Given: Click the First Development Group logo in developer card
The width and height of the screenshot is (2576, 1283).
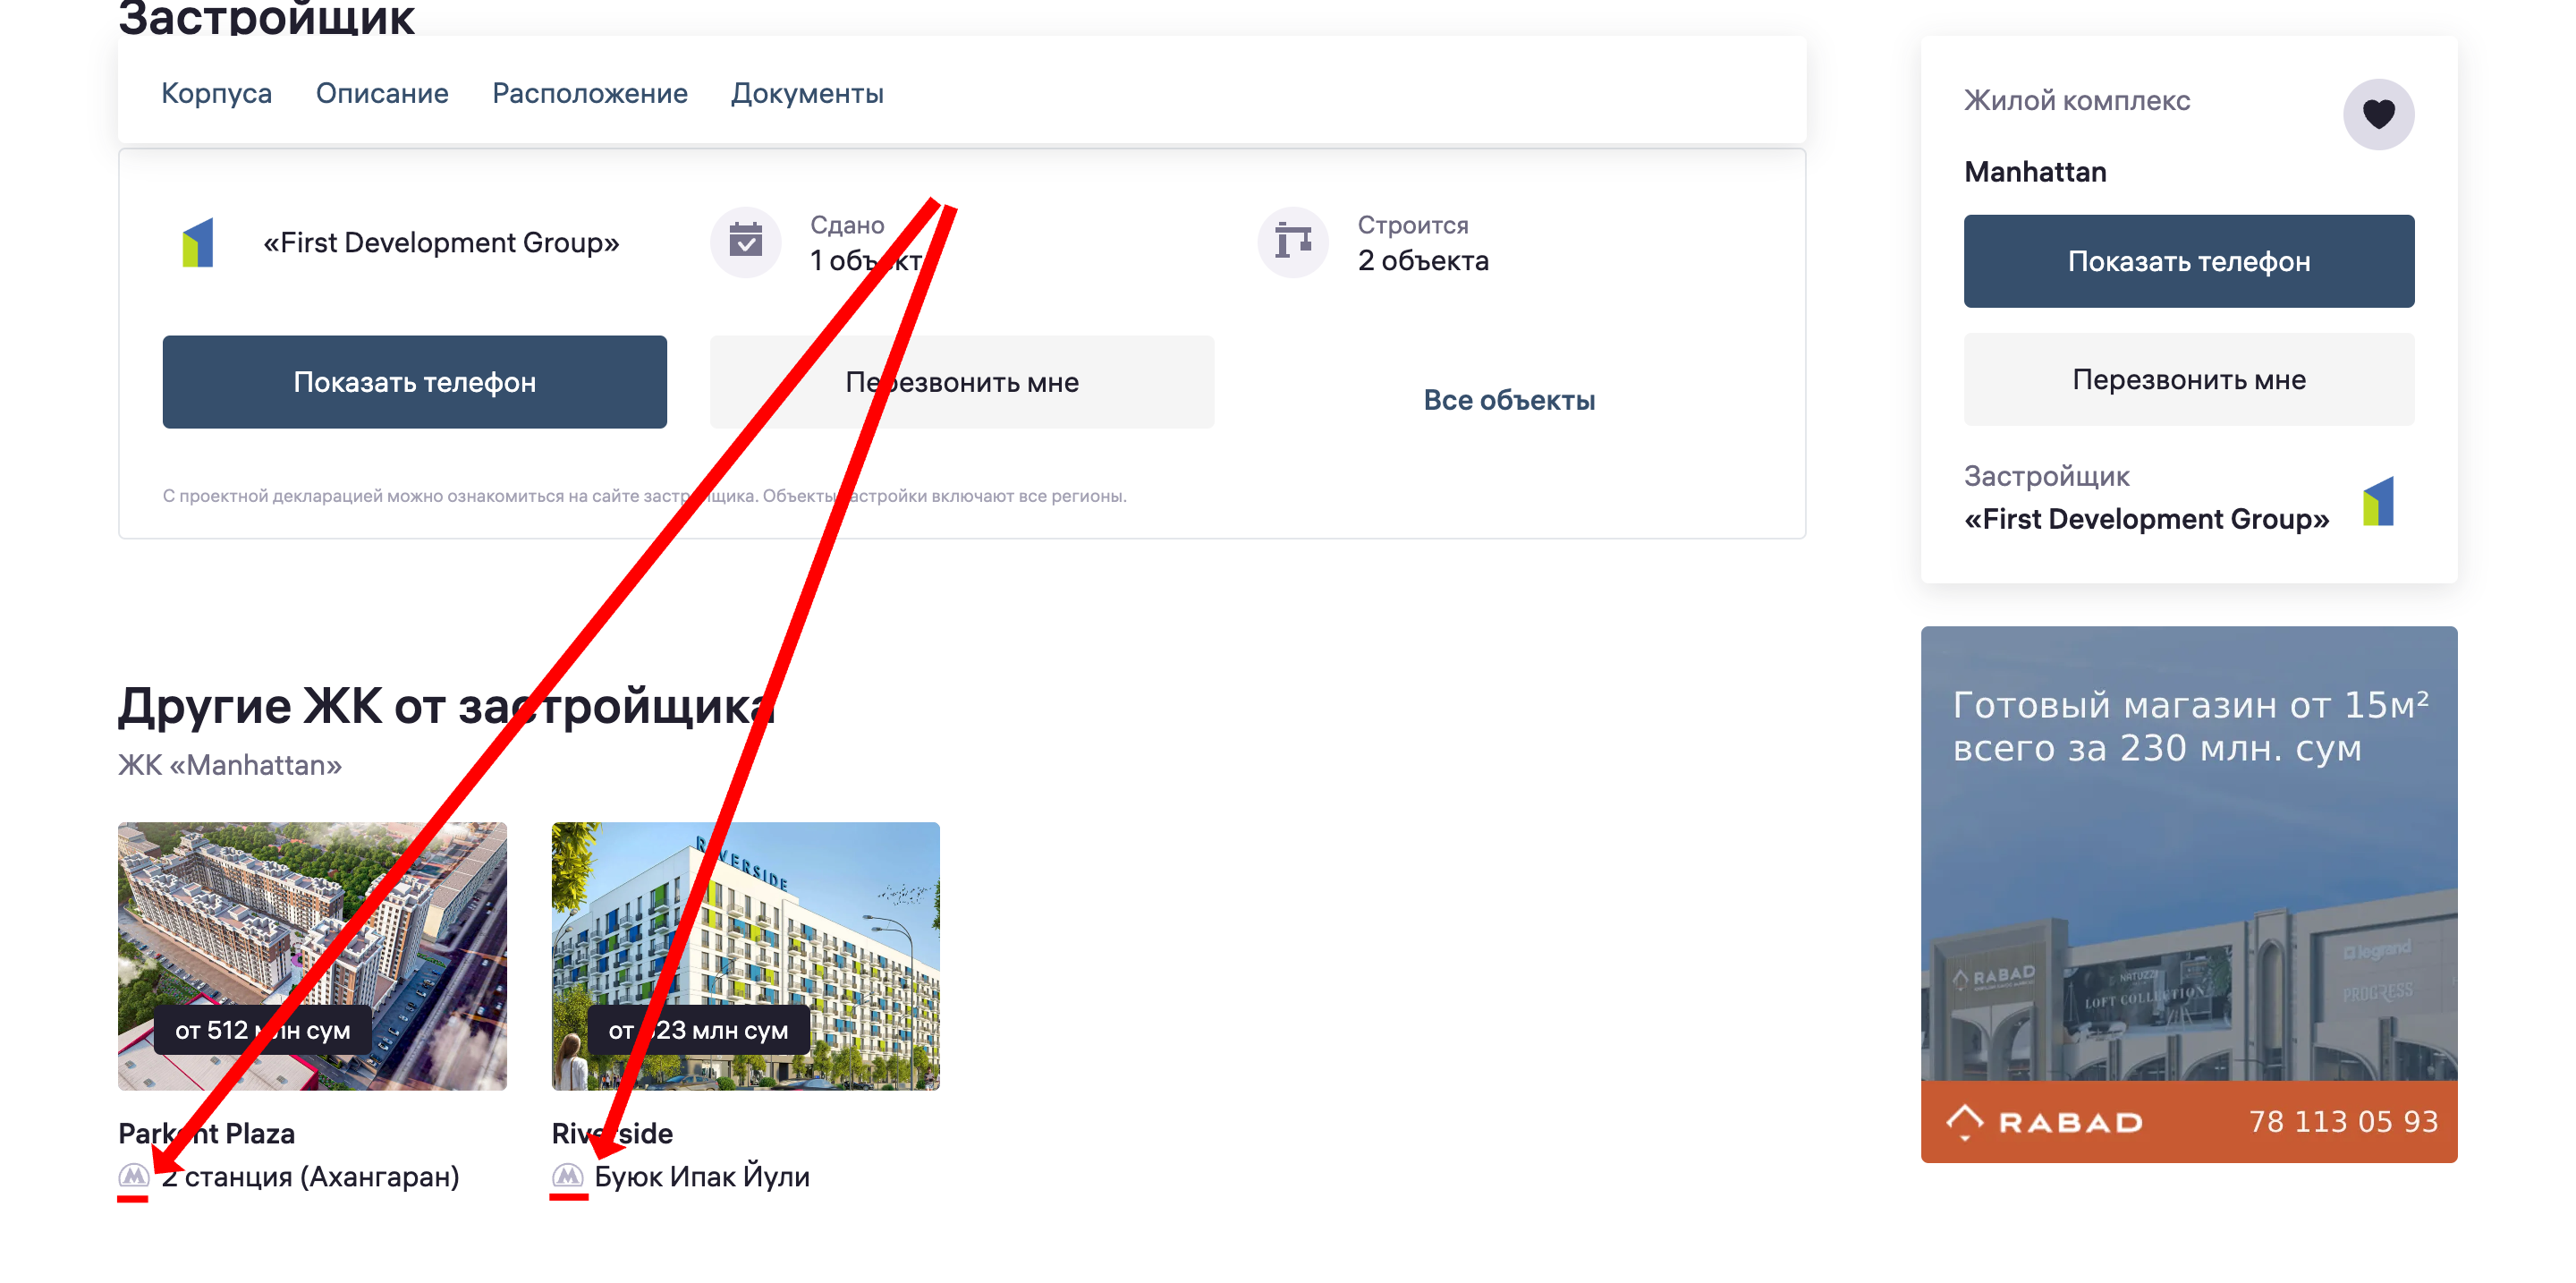Looking at the screenshot, I should click(x=198, y=242).
